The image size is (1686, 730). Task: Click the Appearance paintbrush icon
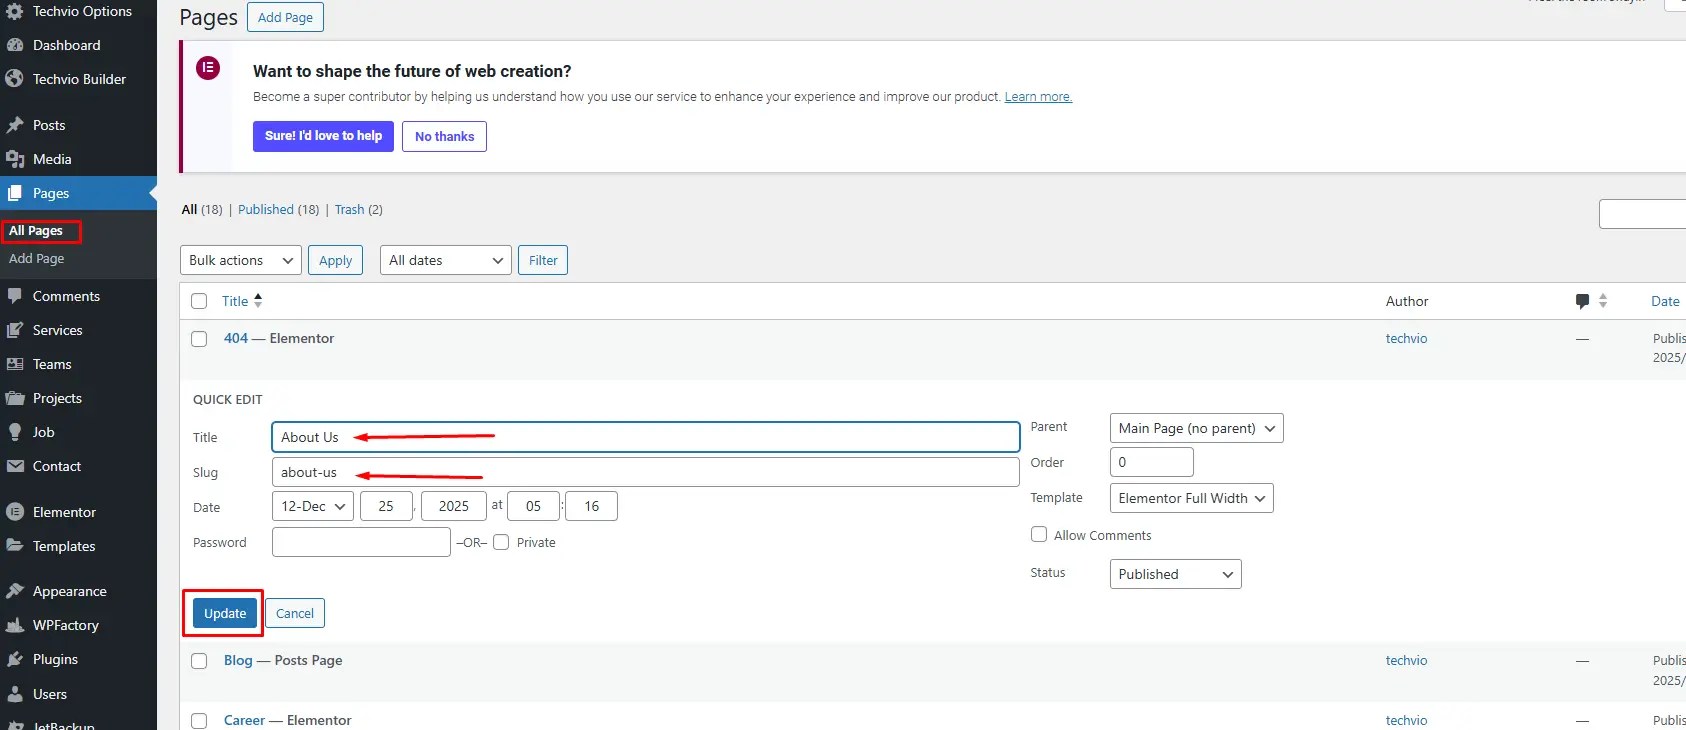point(15,591)
